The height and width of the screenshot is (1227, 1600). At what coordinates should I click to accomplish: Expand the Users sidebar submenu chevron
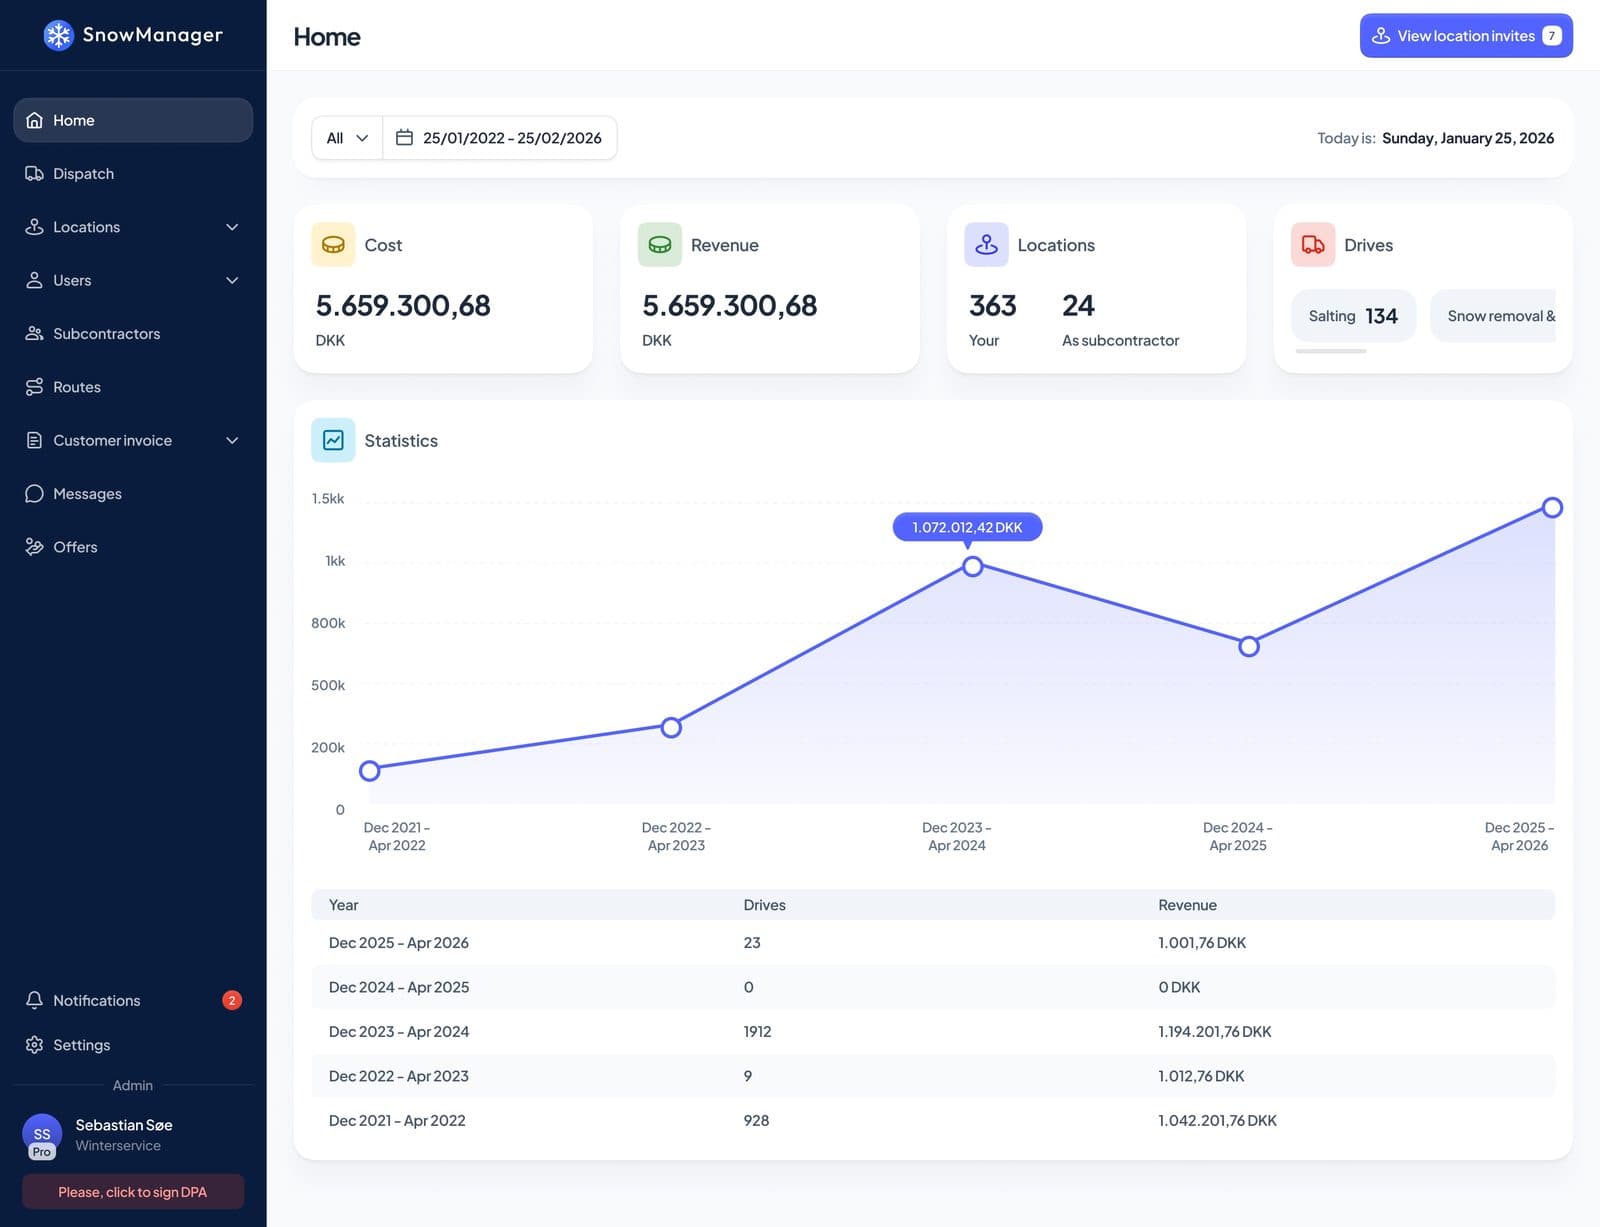[x=232, y=280]
